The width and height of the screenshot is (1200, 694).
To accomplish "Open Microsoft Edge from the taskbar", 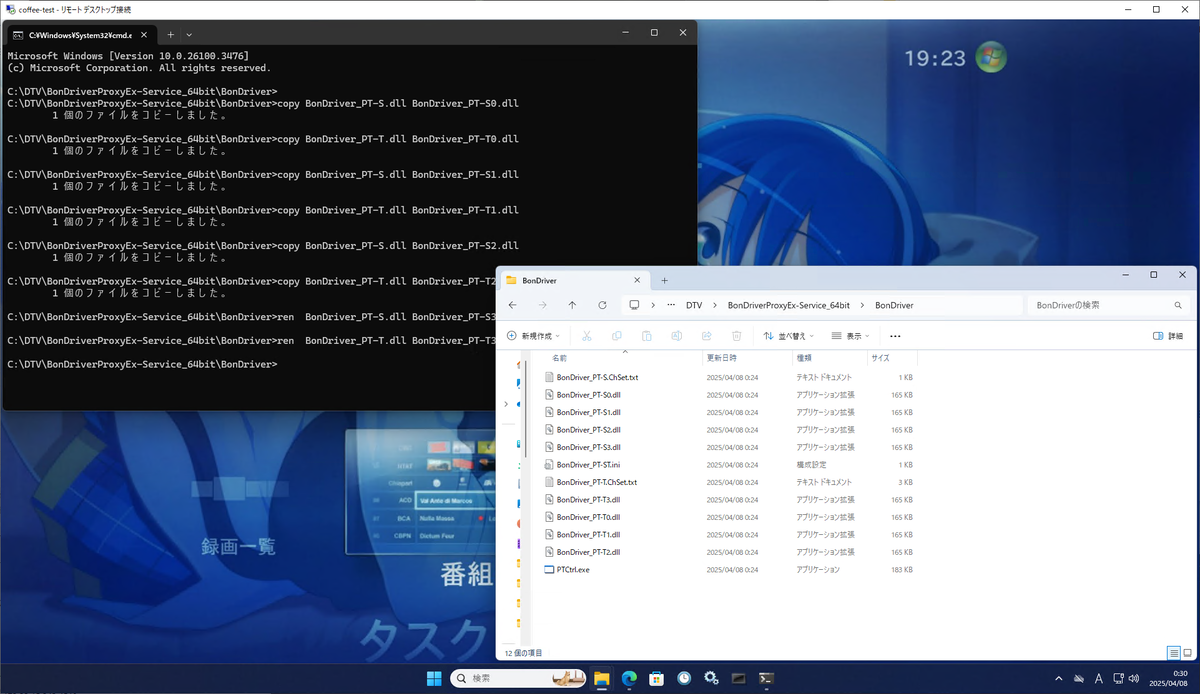I will coord(629,678).
